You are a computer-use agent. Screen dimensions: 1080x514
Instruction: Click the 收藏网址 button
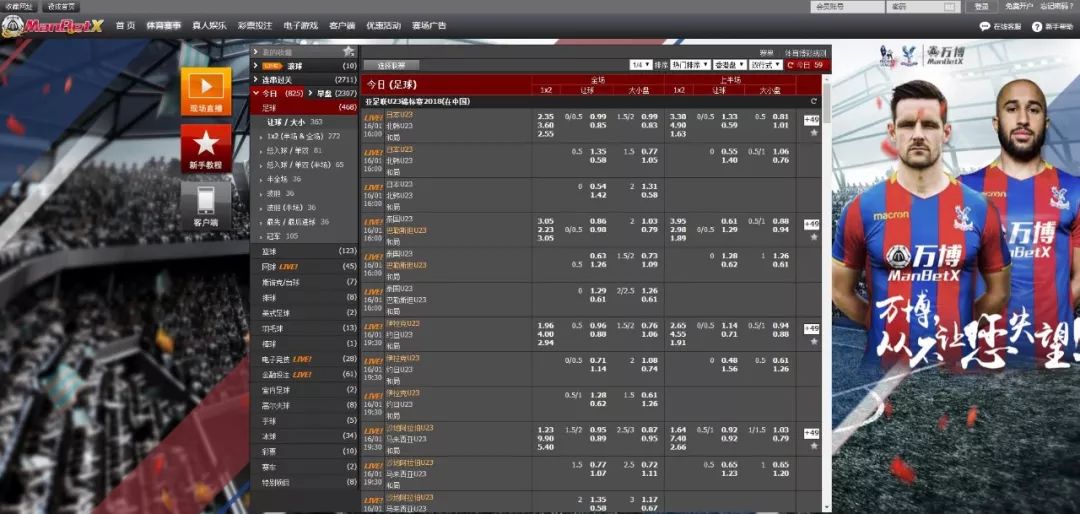(19, 7)
